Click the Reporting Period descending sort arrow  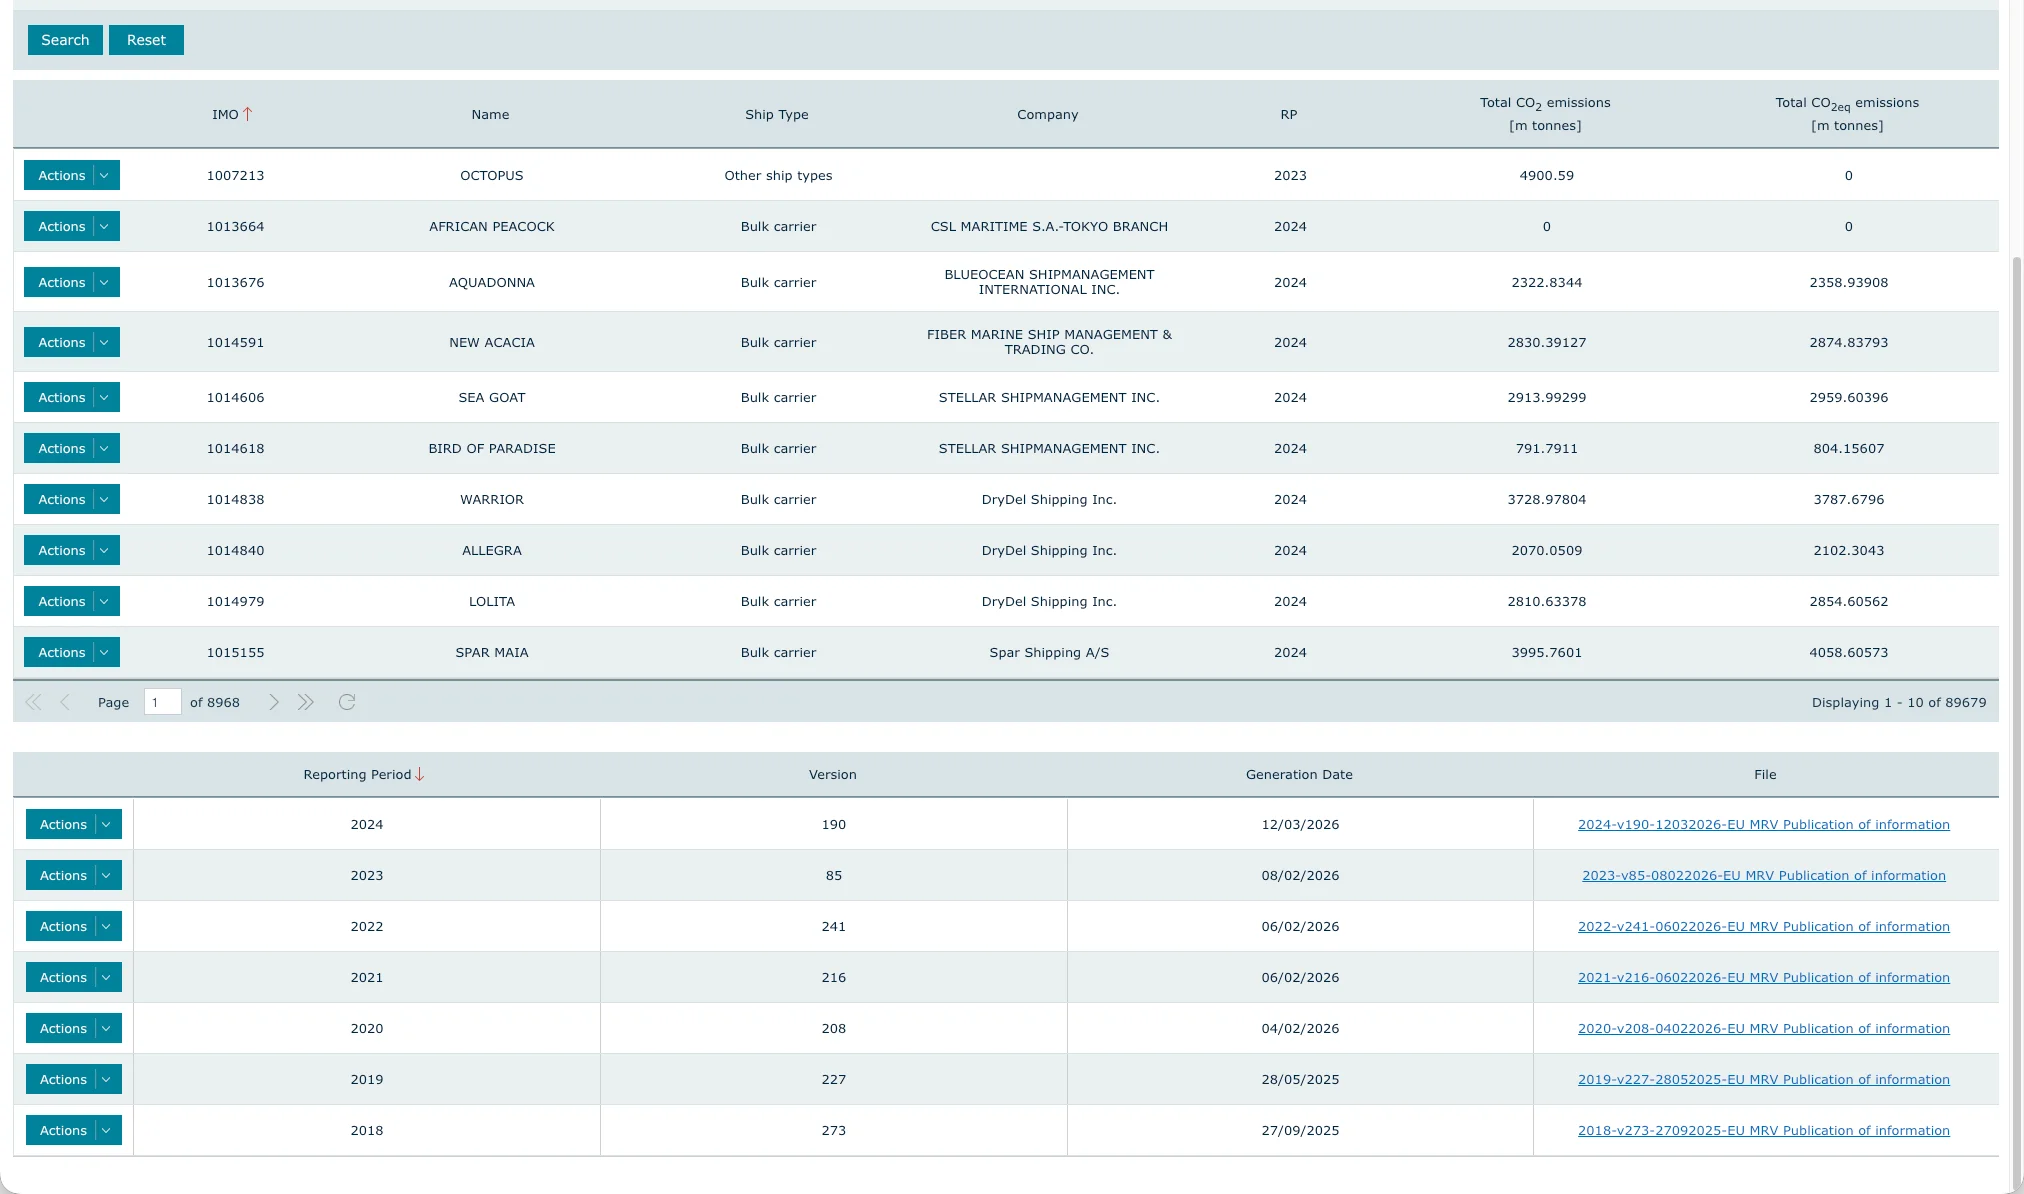[420, 775]
